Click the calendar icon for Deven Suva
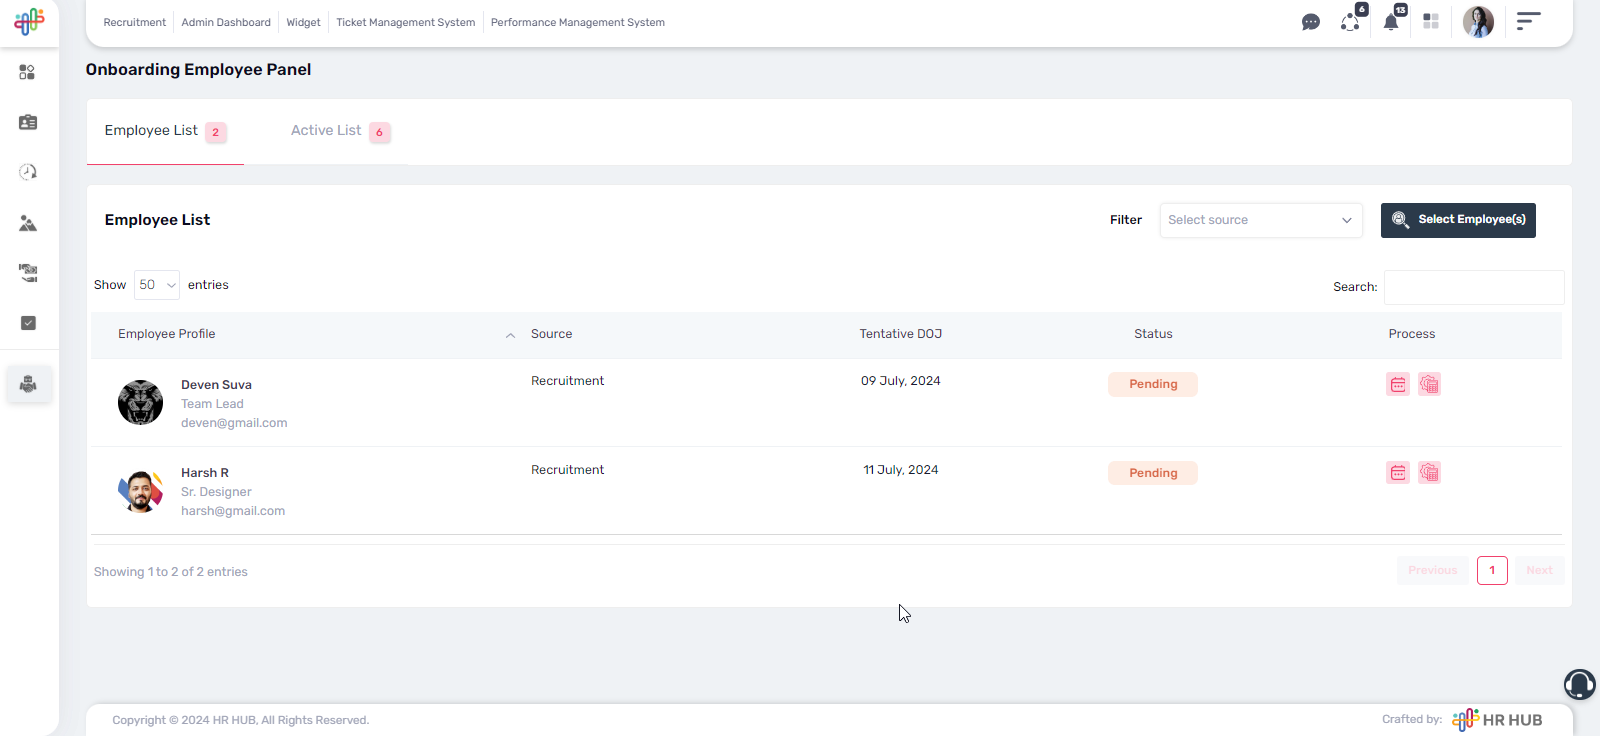This screenshot has width=1600, height=736. [1398, 384]
